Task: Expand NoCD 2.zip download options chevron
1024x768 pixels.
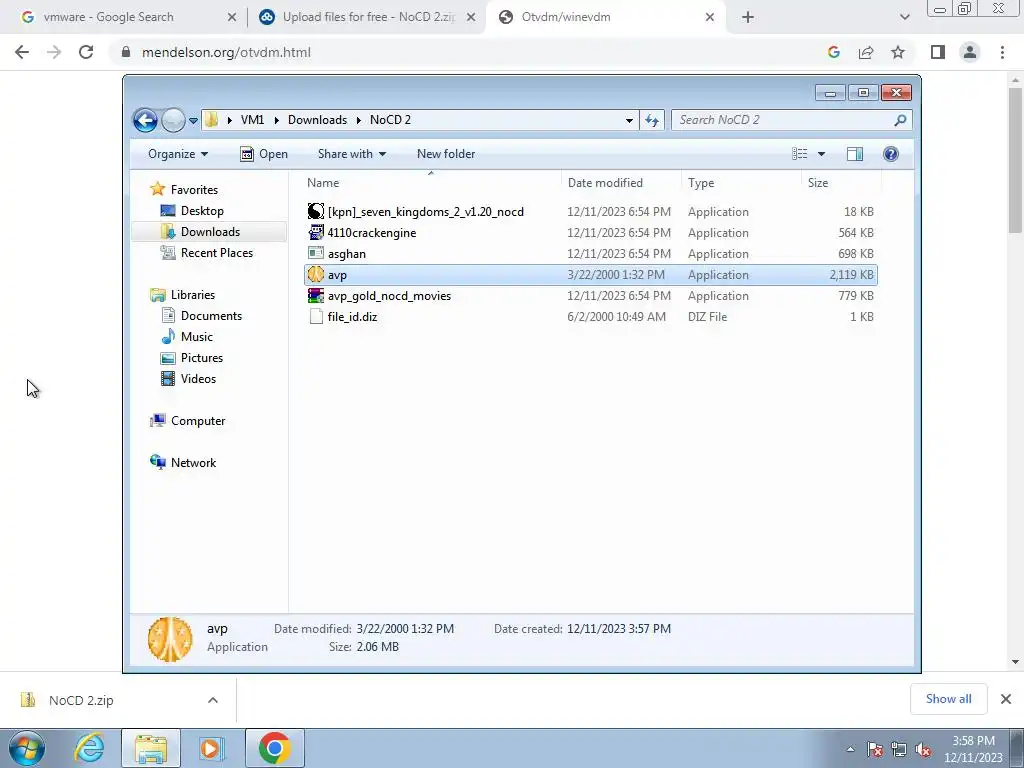Action: (x=213, y=700)
